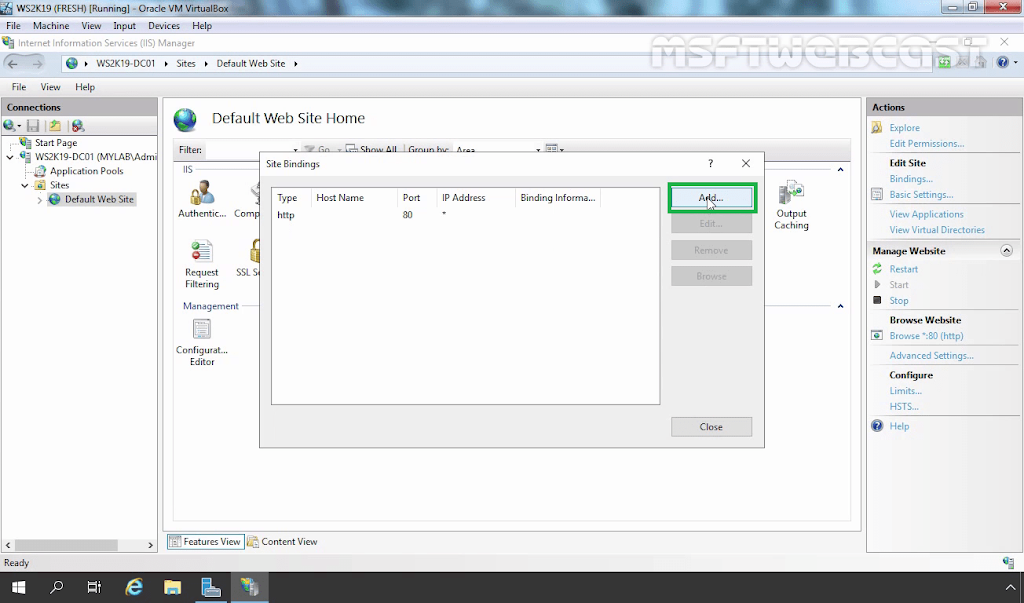This screenshot has height=603, width=1024.
Task: Click the open folder connections icon
Action: (55, 125)
